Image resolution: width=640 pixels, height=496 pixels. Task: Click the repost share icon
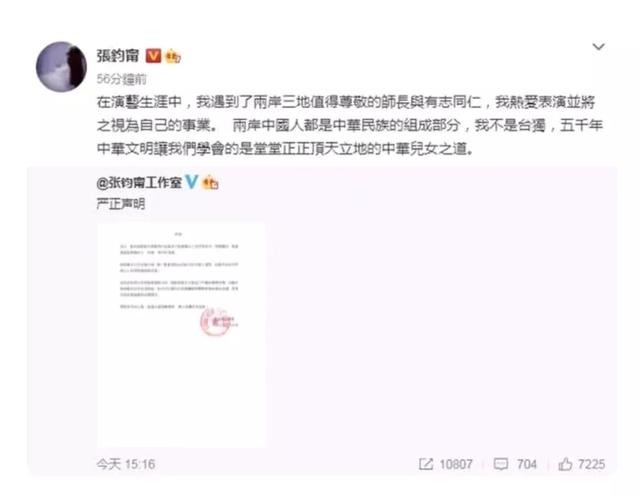(x=426, y=464)
